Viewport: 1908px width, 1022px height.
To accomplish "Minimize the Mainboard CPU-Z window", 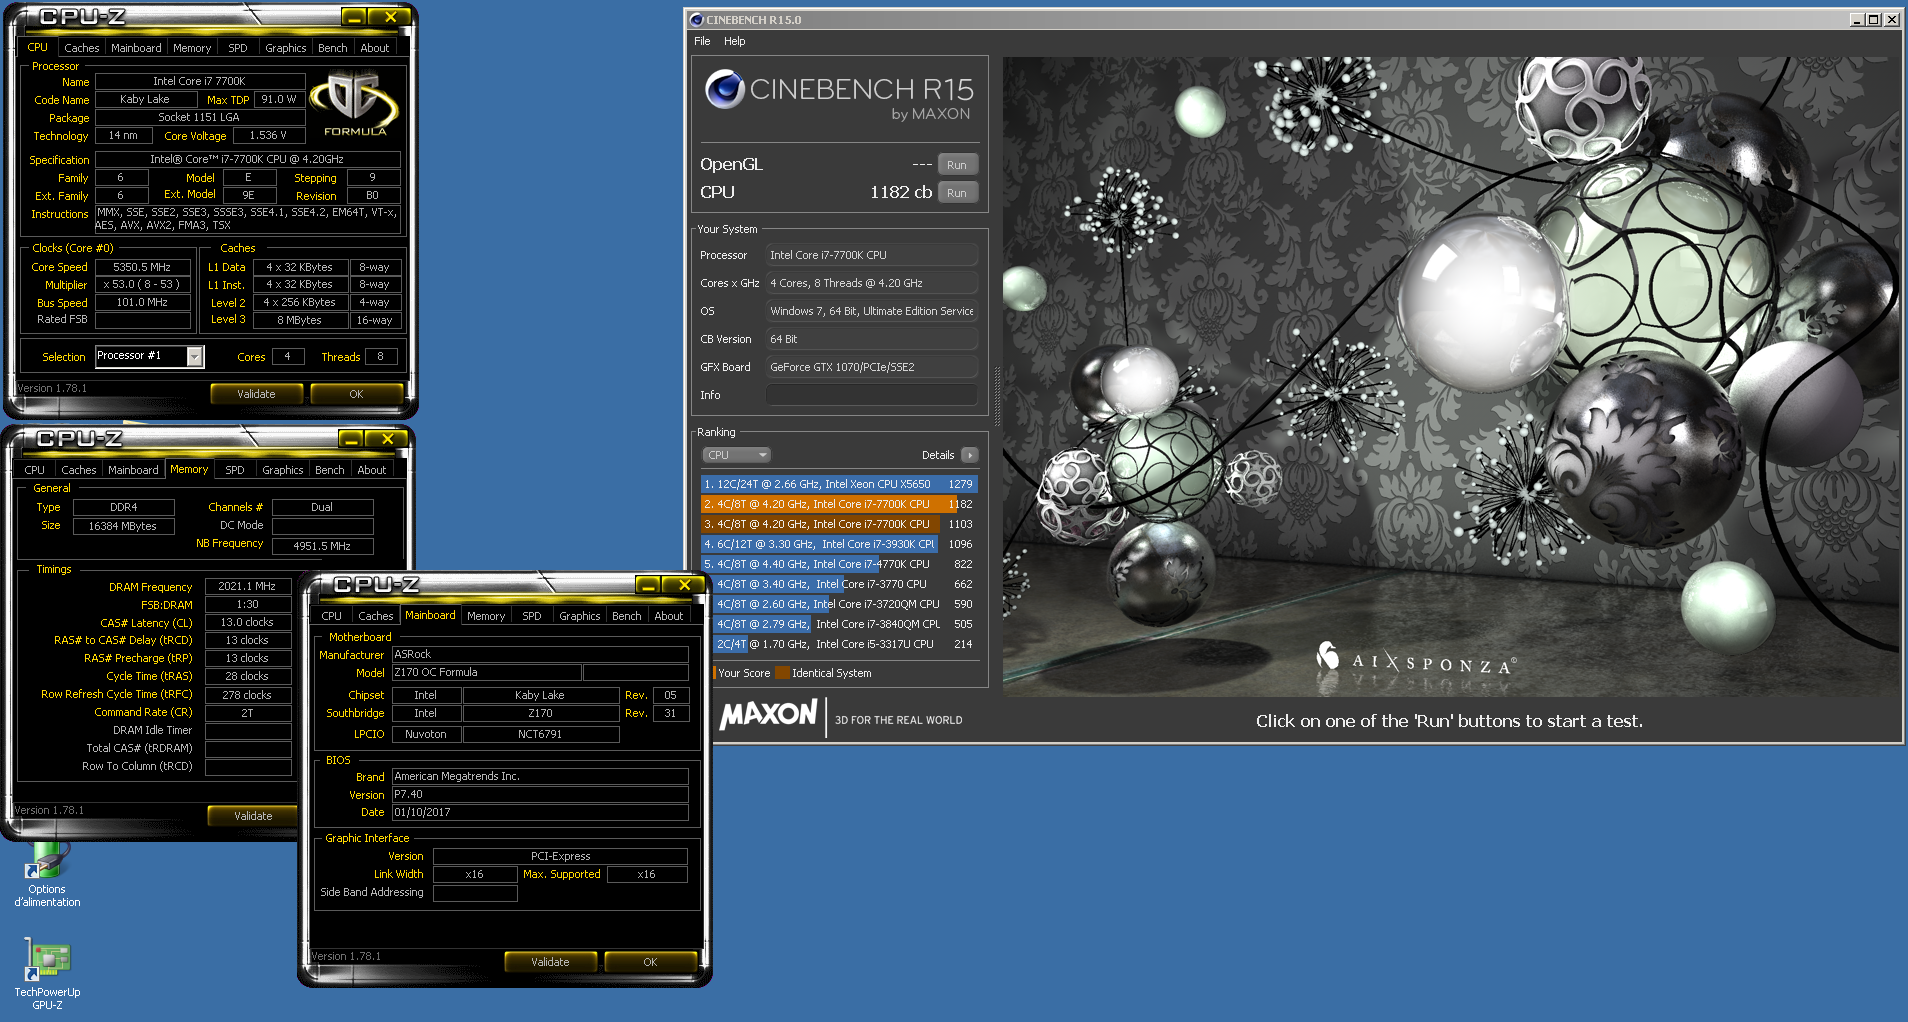I will coord(648,585).
